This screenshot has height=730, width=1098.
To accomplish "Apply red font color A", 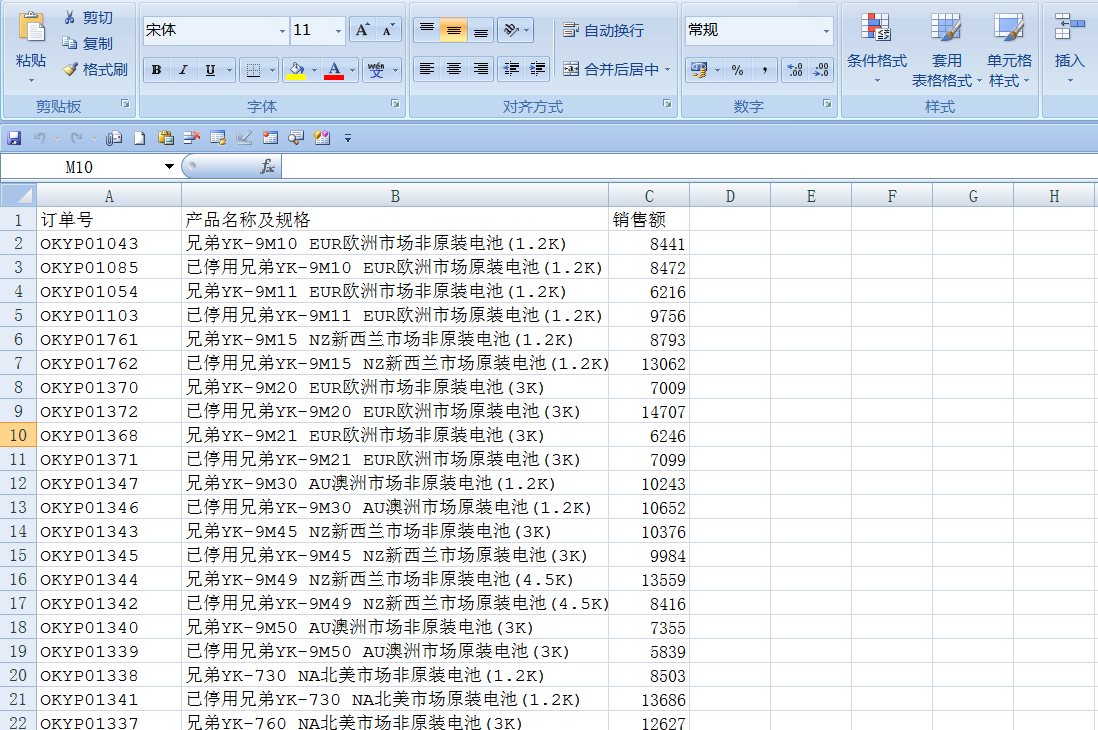I will 334,70.
